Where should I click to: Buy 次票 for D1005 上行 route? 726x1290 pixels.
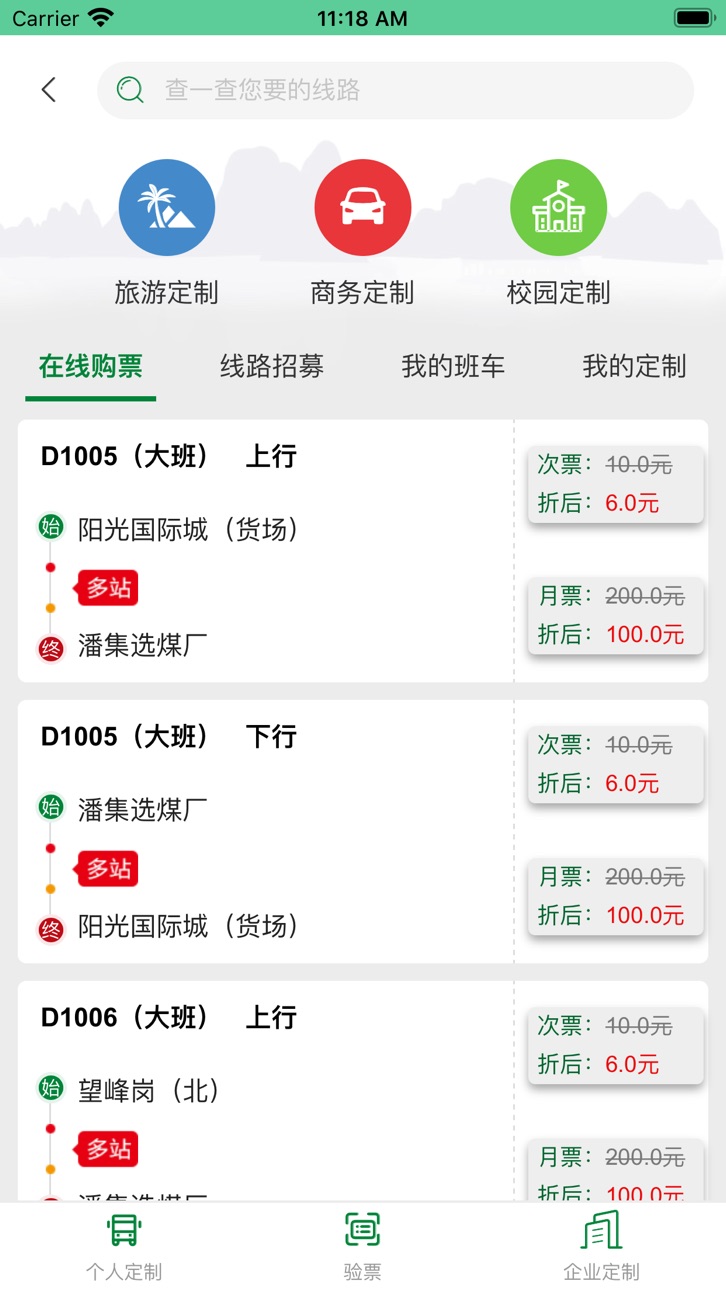coord(615,484)
